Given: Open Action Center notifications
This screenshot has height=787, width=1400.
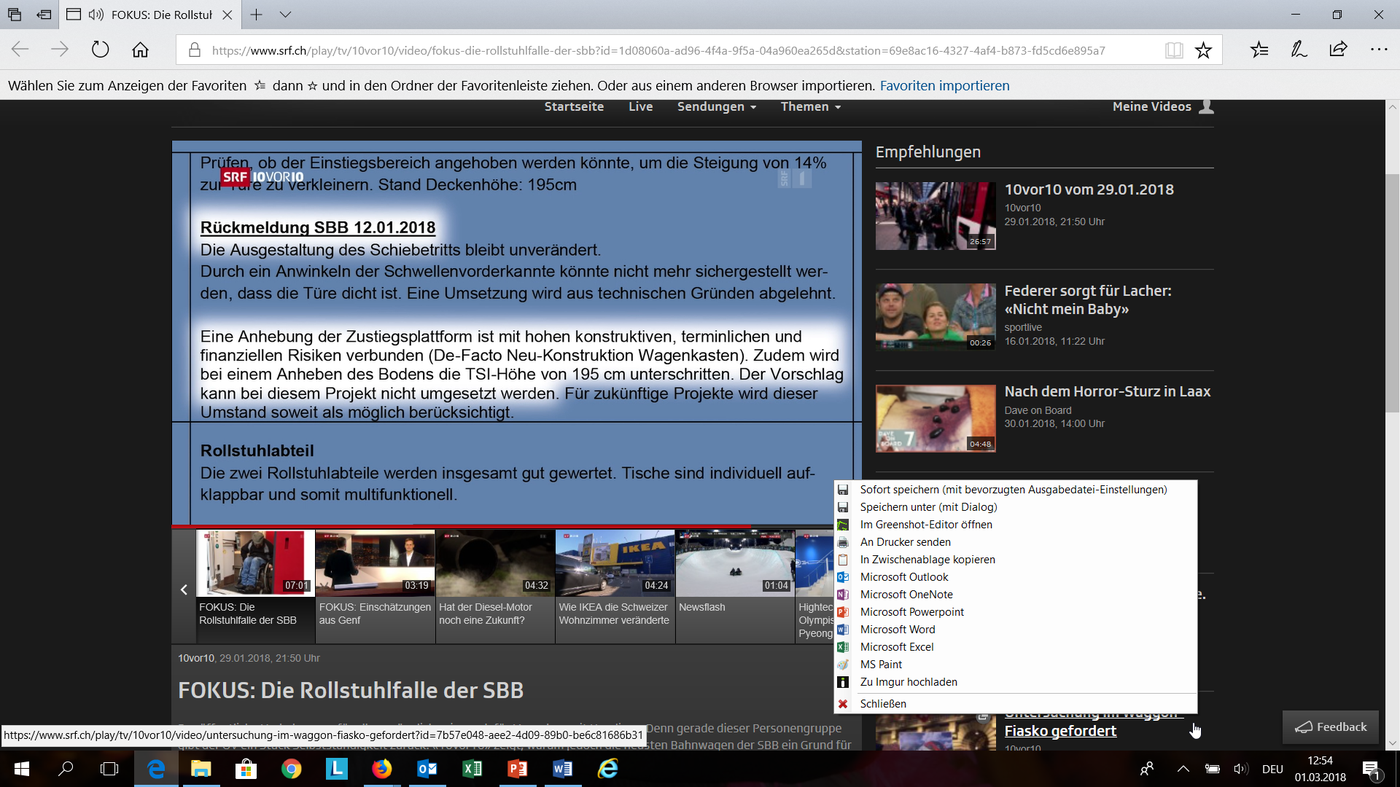Looking at the screenshot, I should [1371, 769].
